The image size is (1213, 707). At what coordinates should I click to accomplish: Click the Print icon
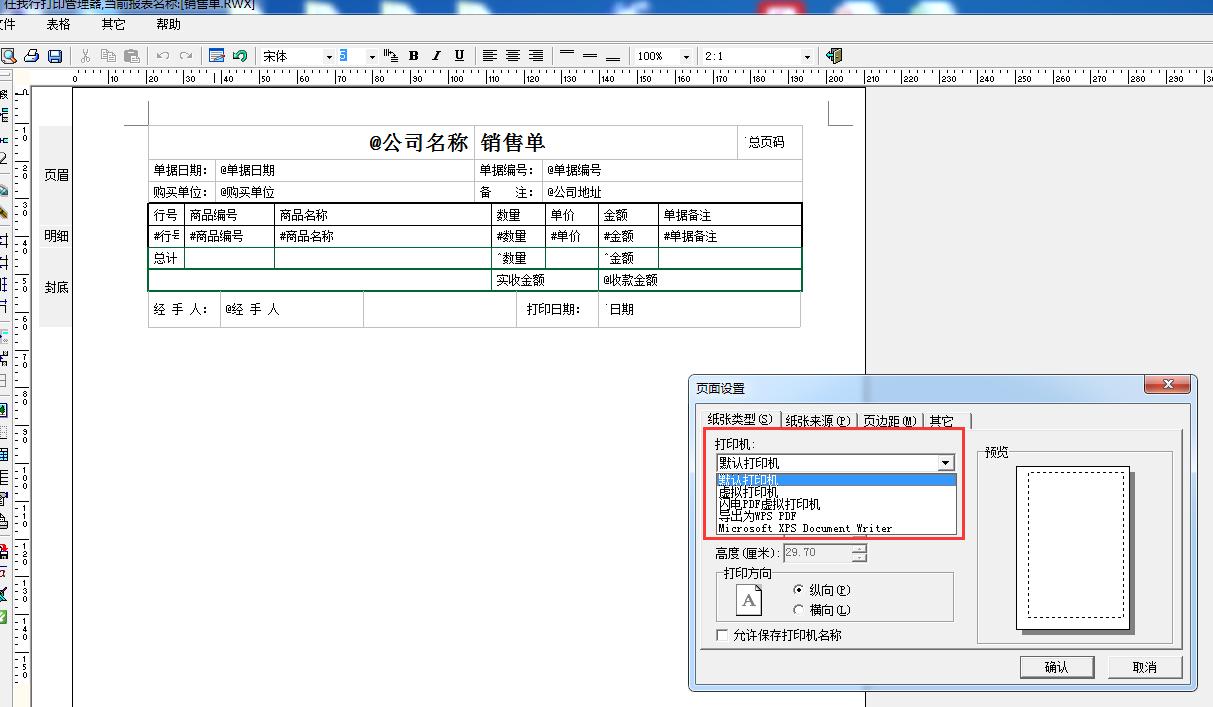click(x=30, y=56)
